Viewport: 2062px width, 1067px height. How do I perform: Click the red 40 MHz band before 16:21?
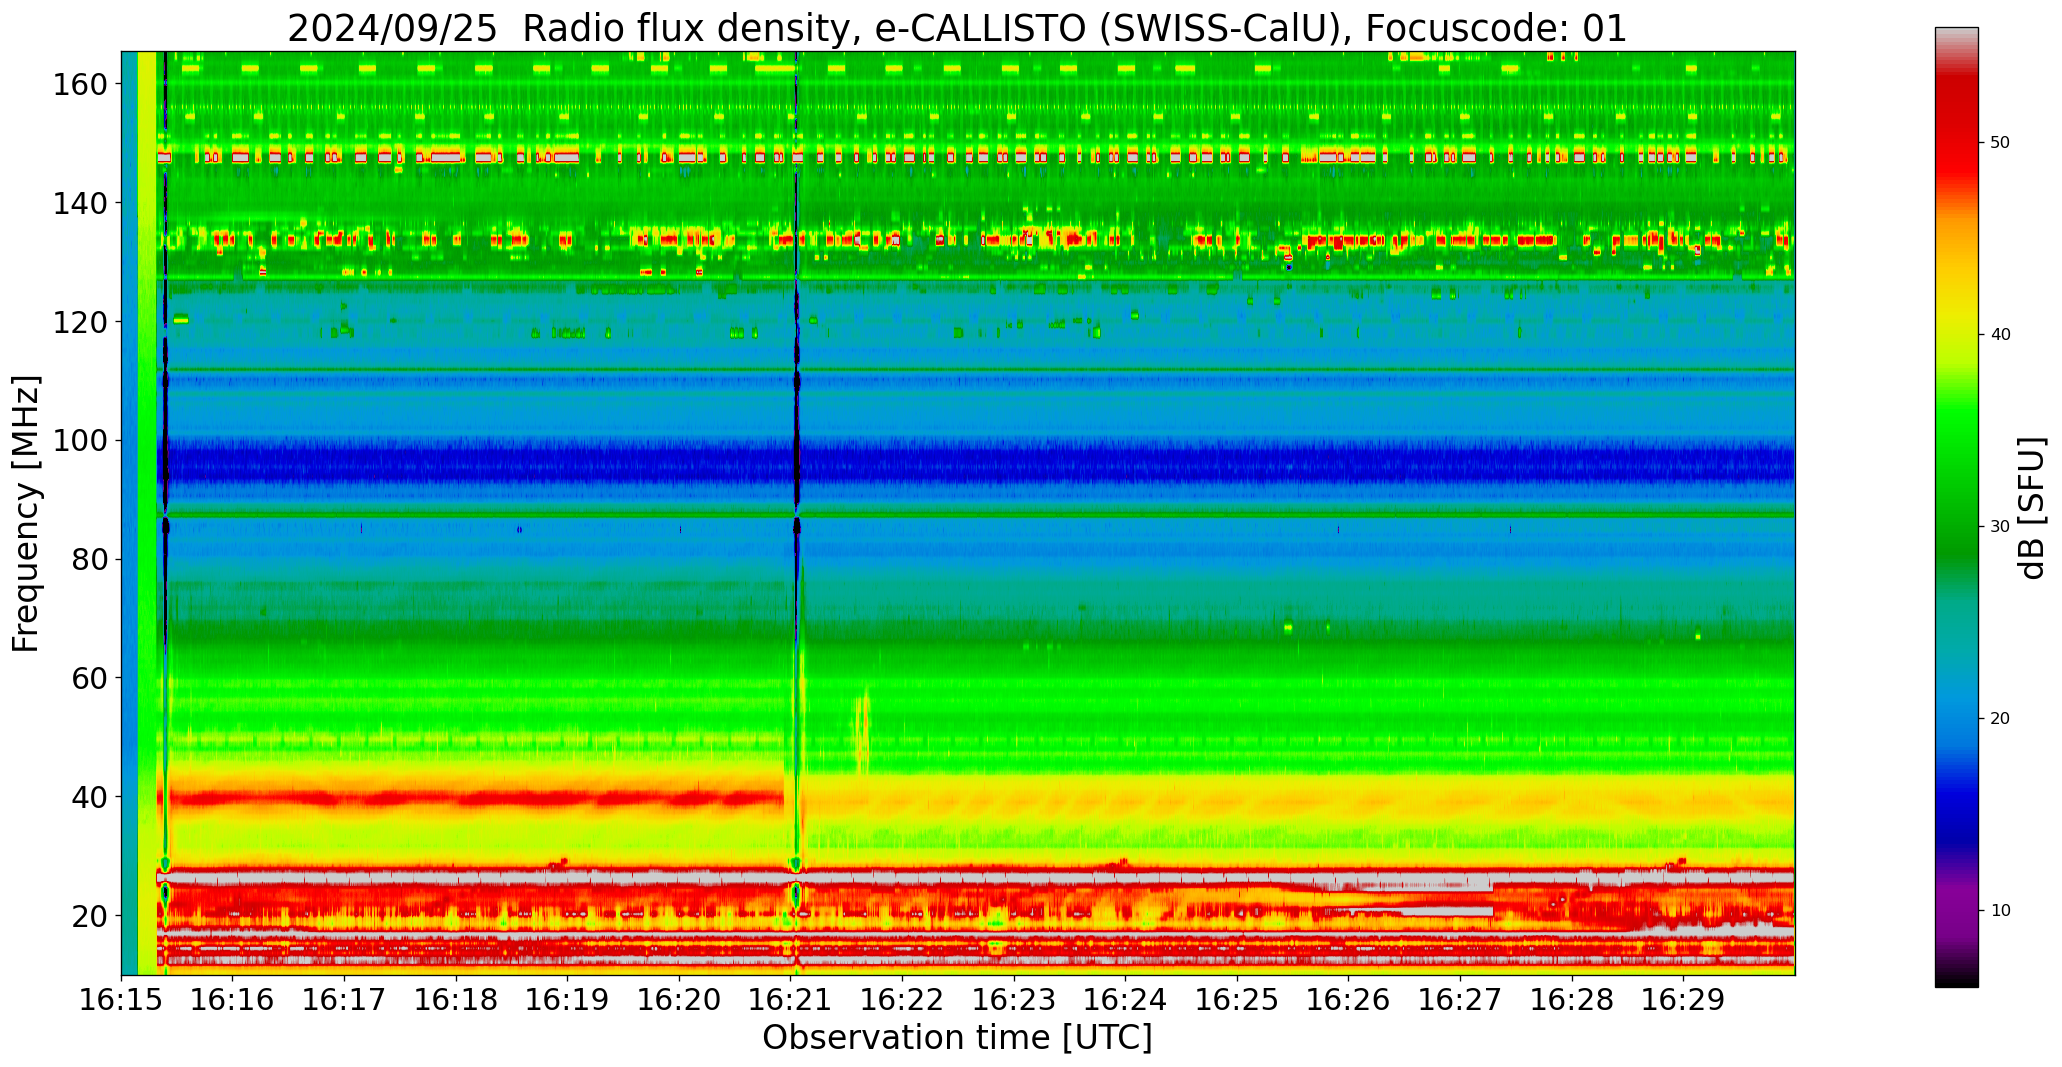[470, 798]
